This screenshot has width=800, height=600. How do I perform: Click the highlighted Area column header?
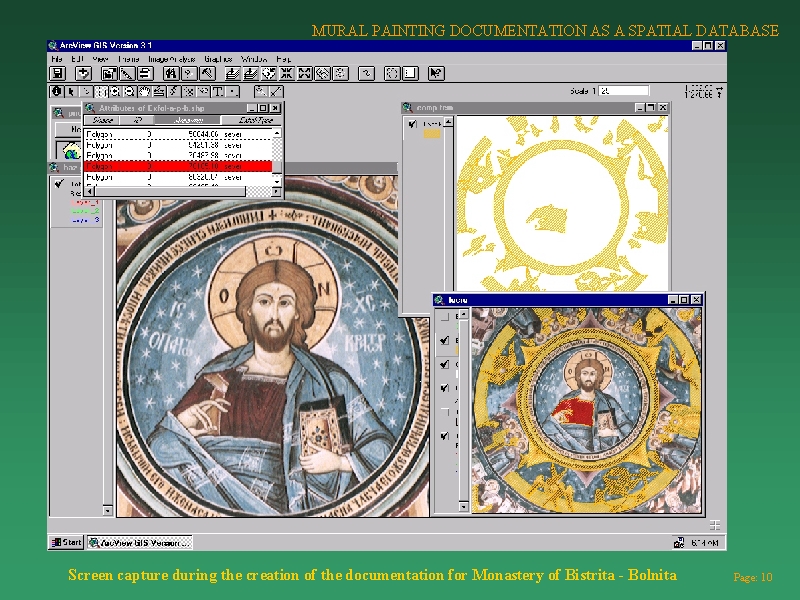(x=188, y=120)
